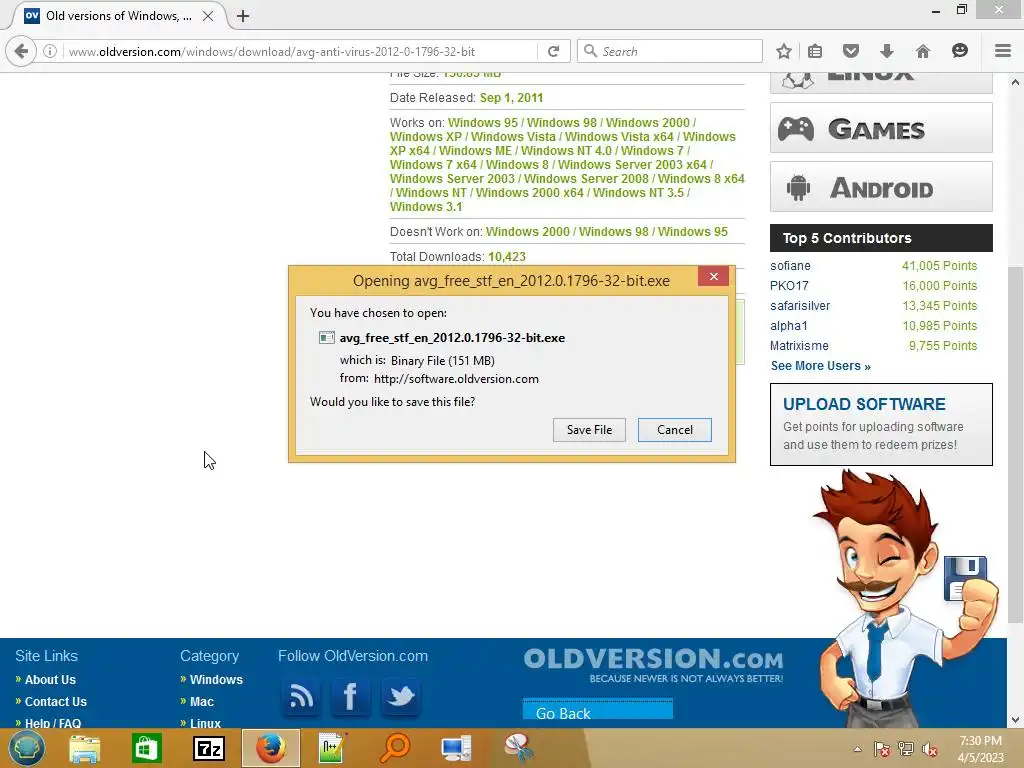Switch to Firefox in the taskbar
This screenshot has width=1024, height=768.
(x=271, y=748)
